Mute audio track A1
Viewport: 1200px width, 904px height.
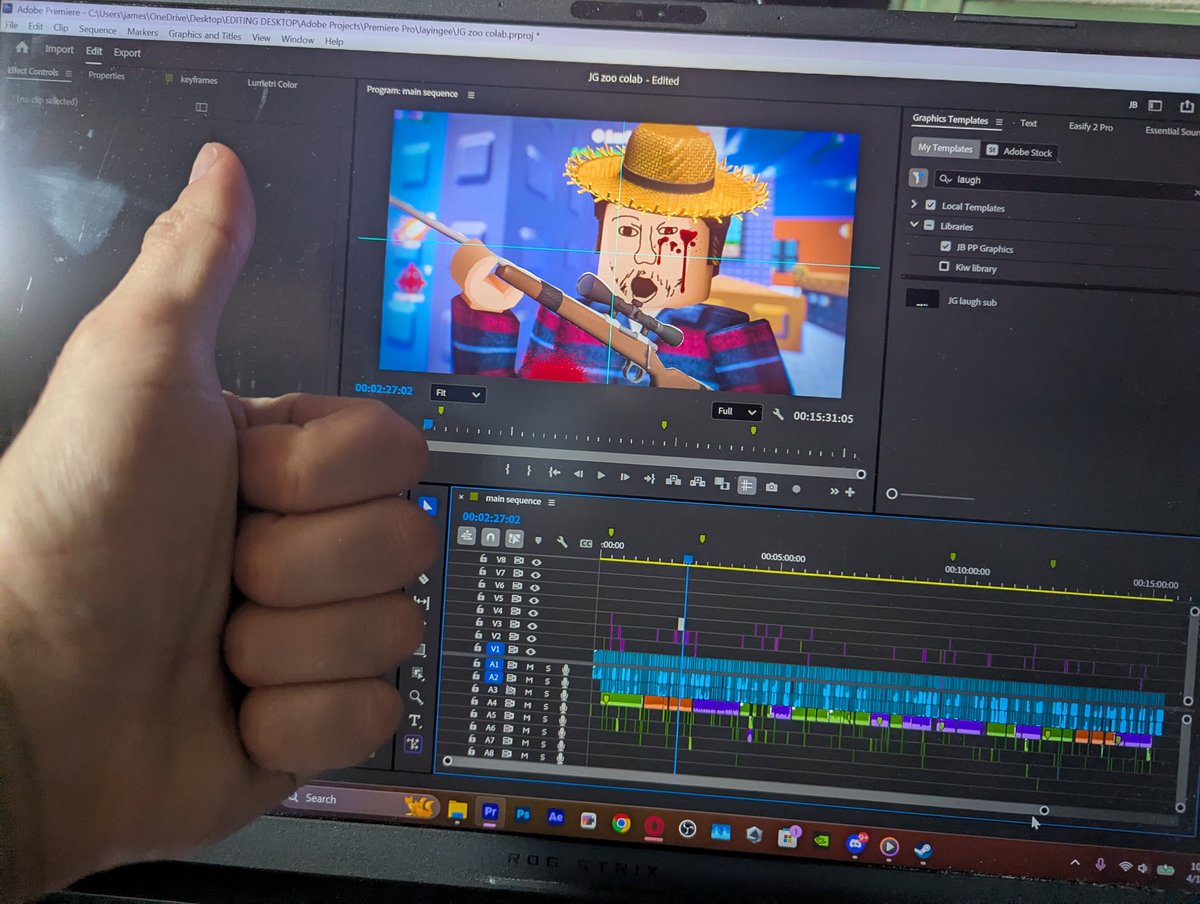click(x=530, y=665)
